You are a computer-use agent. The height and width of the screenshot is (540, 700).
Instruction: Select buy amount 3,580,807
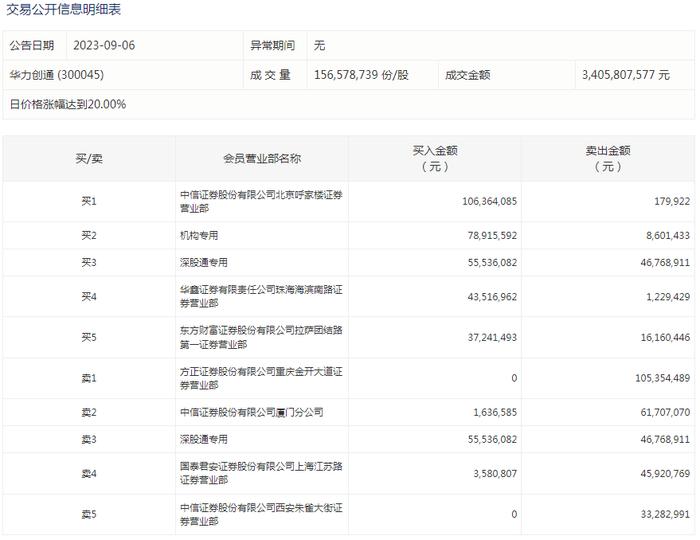(x=495, y=474)
